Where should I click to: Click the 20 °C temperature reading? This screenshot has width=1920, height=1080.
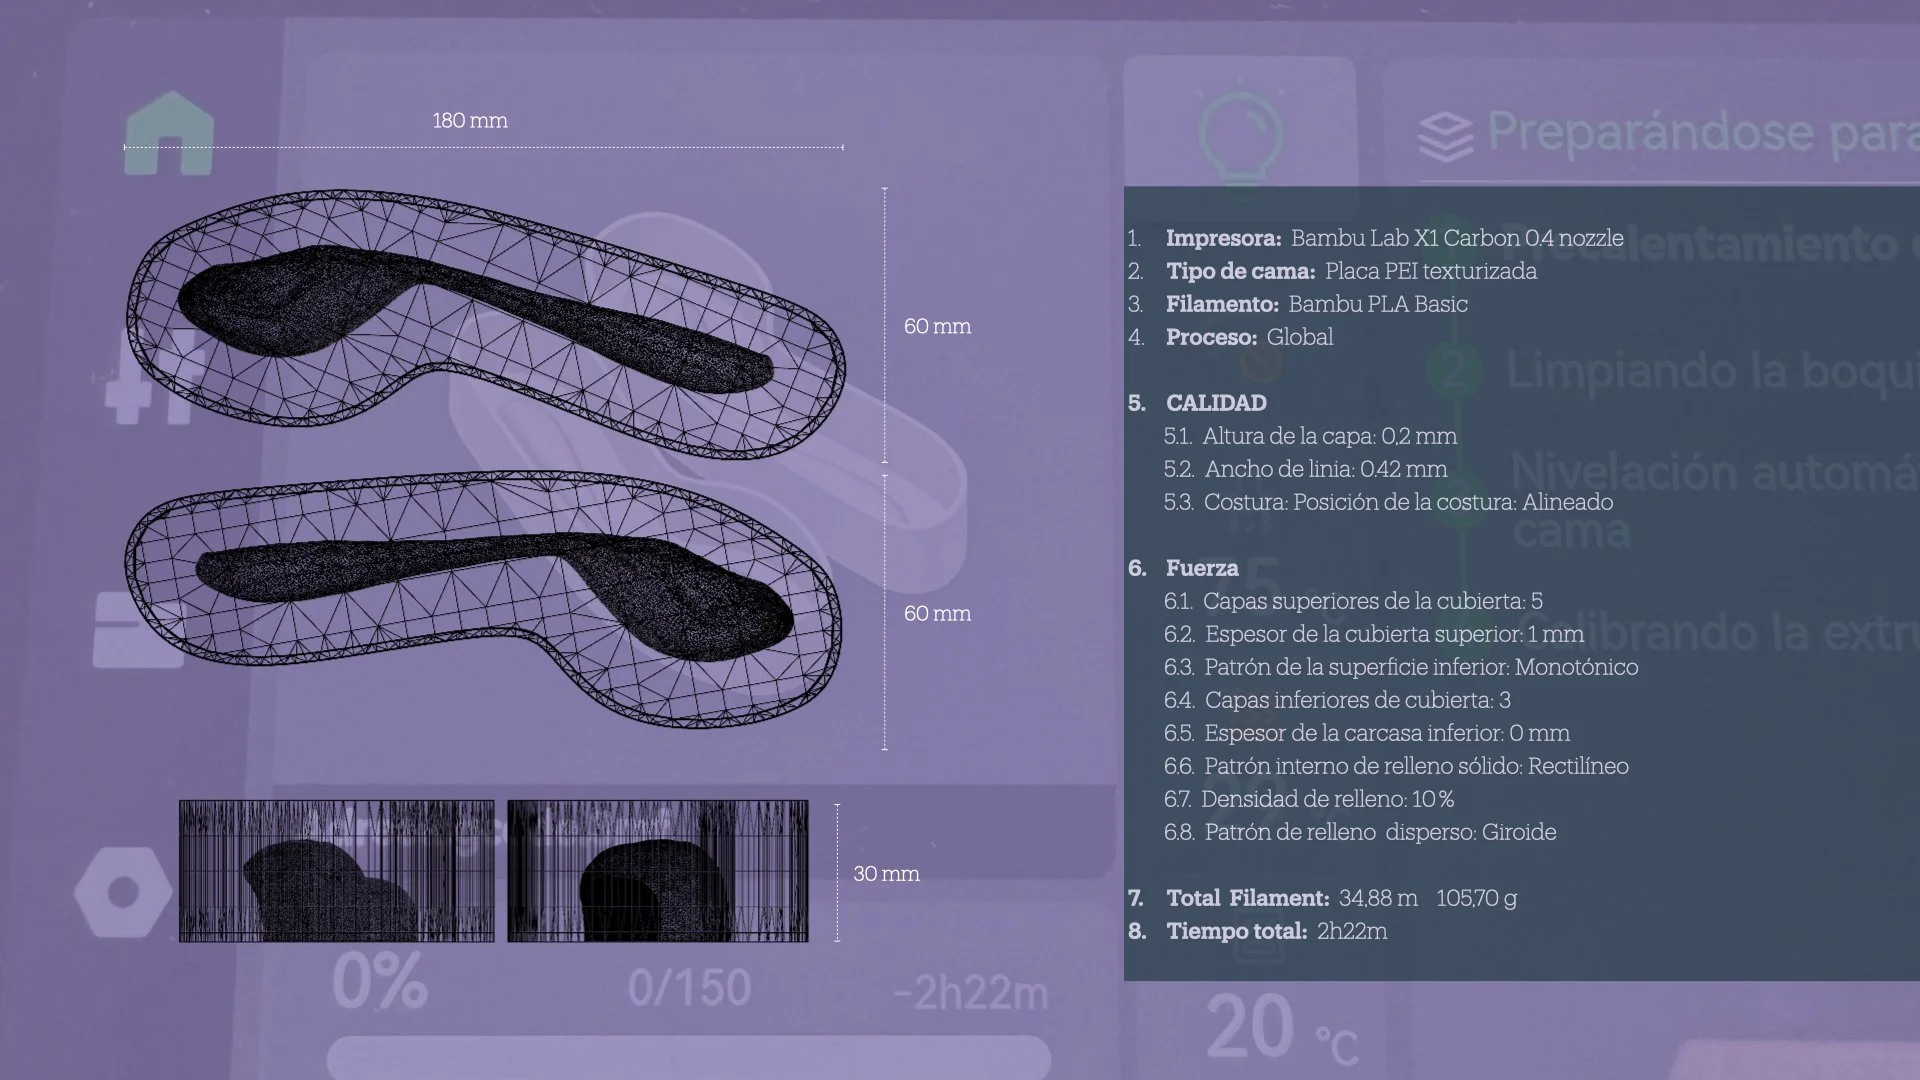point(1254,1027)
